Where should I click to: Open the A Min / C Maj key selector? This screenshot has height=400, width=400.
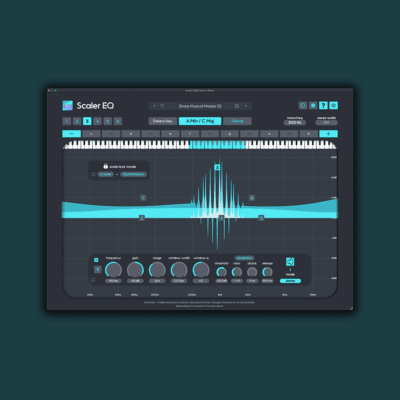(200, 121)
